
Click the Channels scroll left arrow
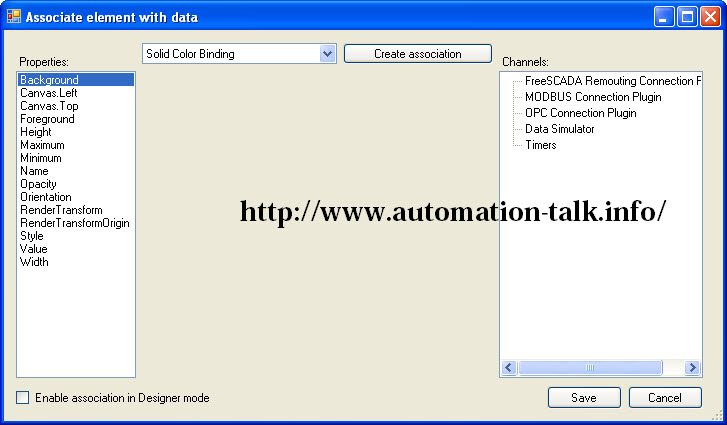click(x=509, y=368)
